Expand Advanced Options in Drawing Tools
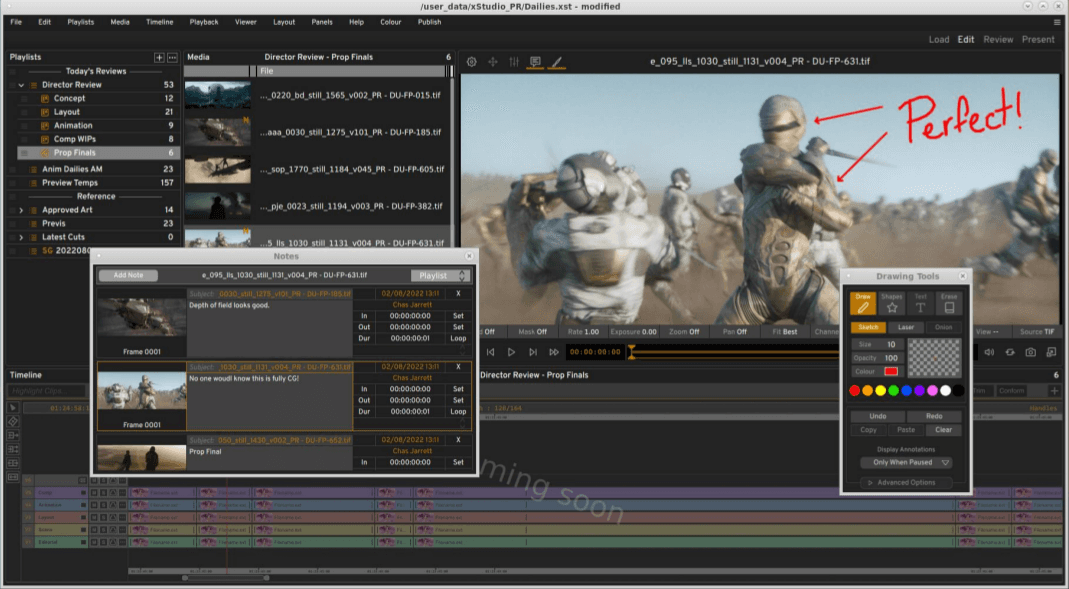Image resolution: width=1069 pixels, height=589 pixels. pyautogui.click(x=904, y=482)
